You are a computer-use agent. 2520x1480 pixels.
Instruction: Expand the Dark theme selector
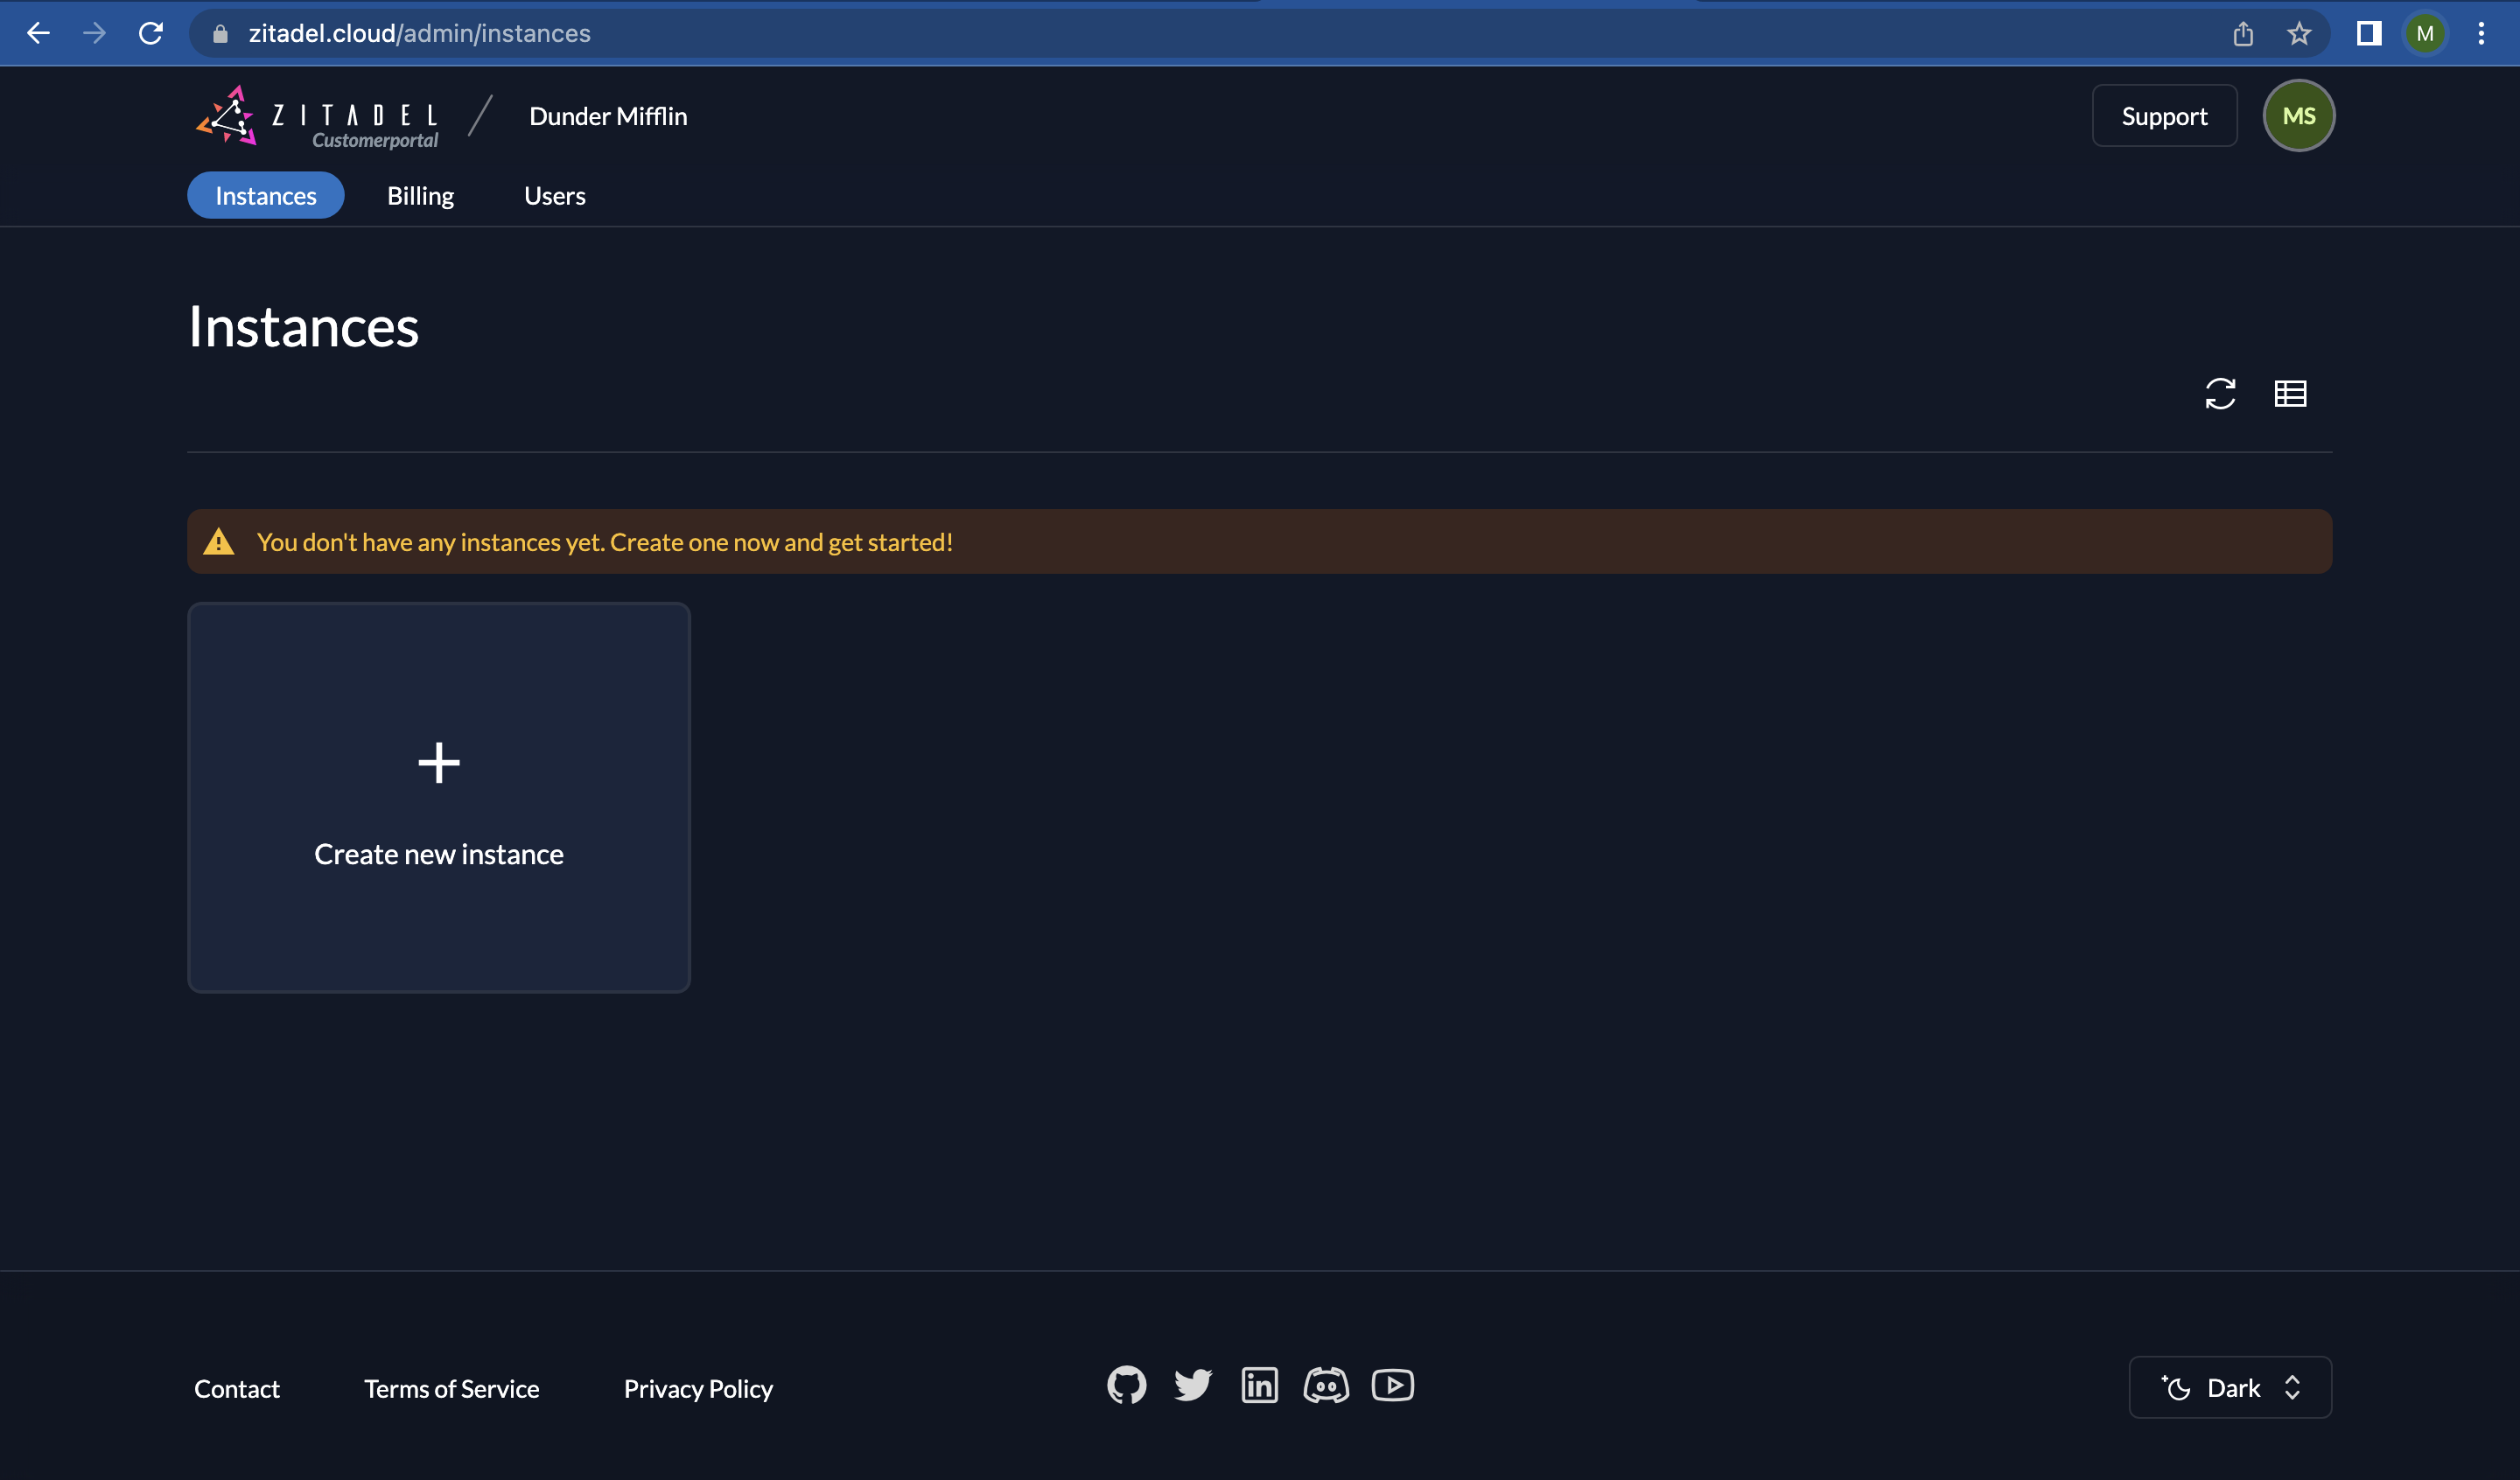click(2230, 1387)
